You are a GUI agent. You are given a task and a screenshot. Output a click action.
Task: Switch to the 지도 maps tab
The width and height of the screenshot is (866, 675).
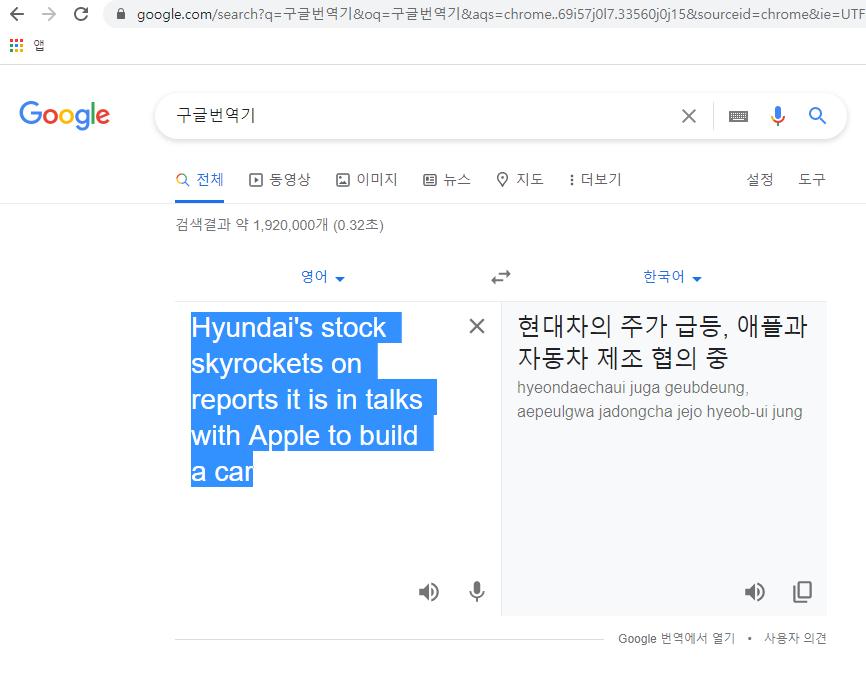pos(520,180)
